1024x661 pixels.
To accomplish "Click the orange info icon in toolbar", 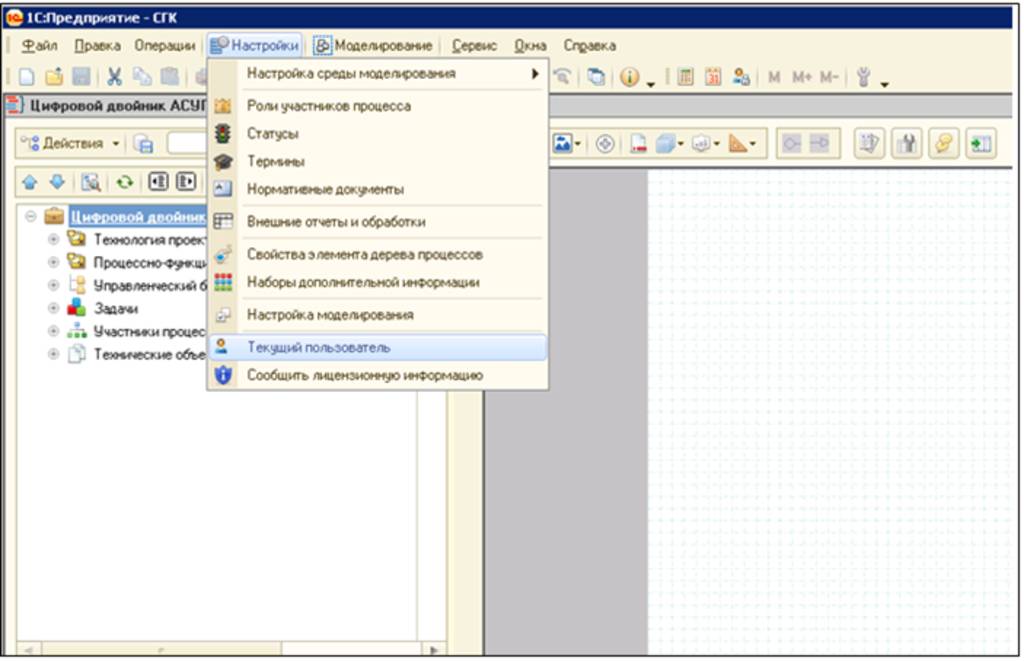I will click(629, 76).
